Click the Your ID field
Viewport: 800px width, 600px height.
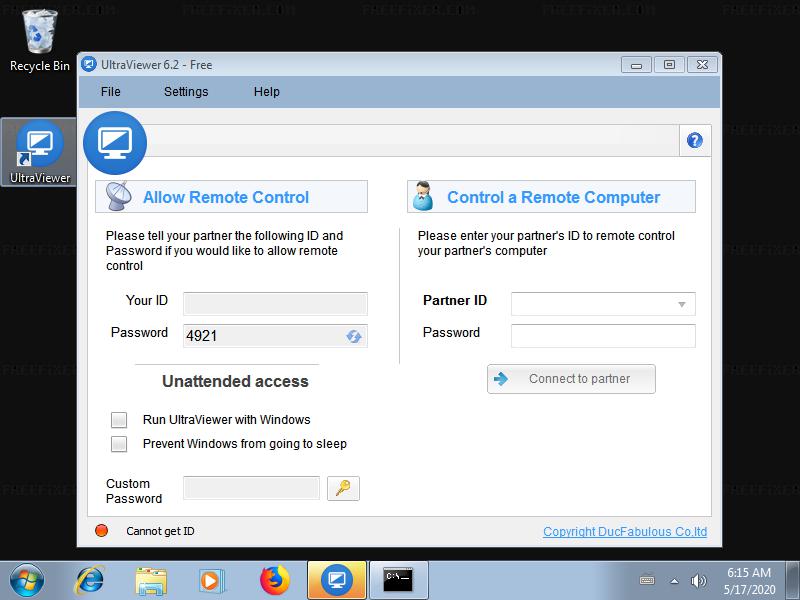[276, 304]
